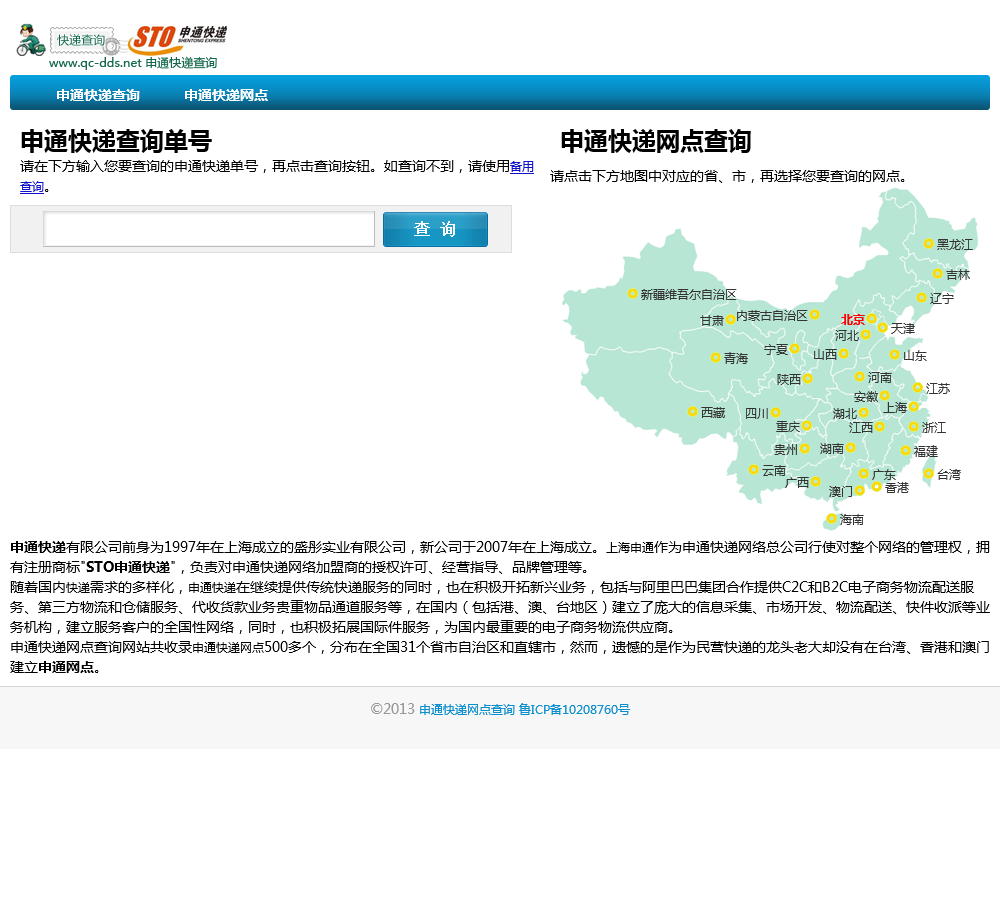The image size is (1000, 909).
Task: Select 天津 marker on the map
Action: [x=883, y=327]
